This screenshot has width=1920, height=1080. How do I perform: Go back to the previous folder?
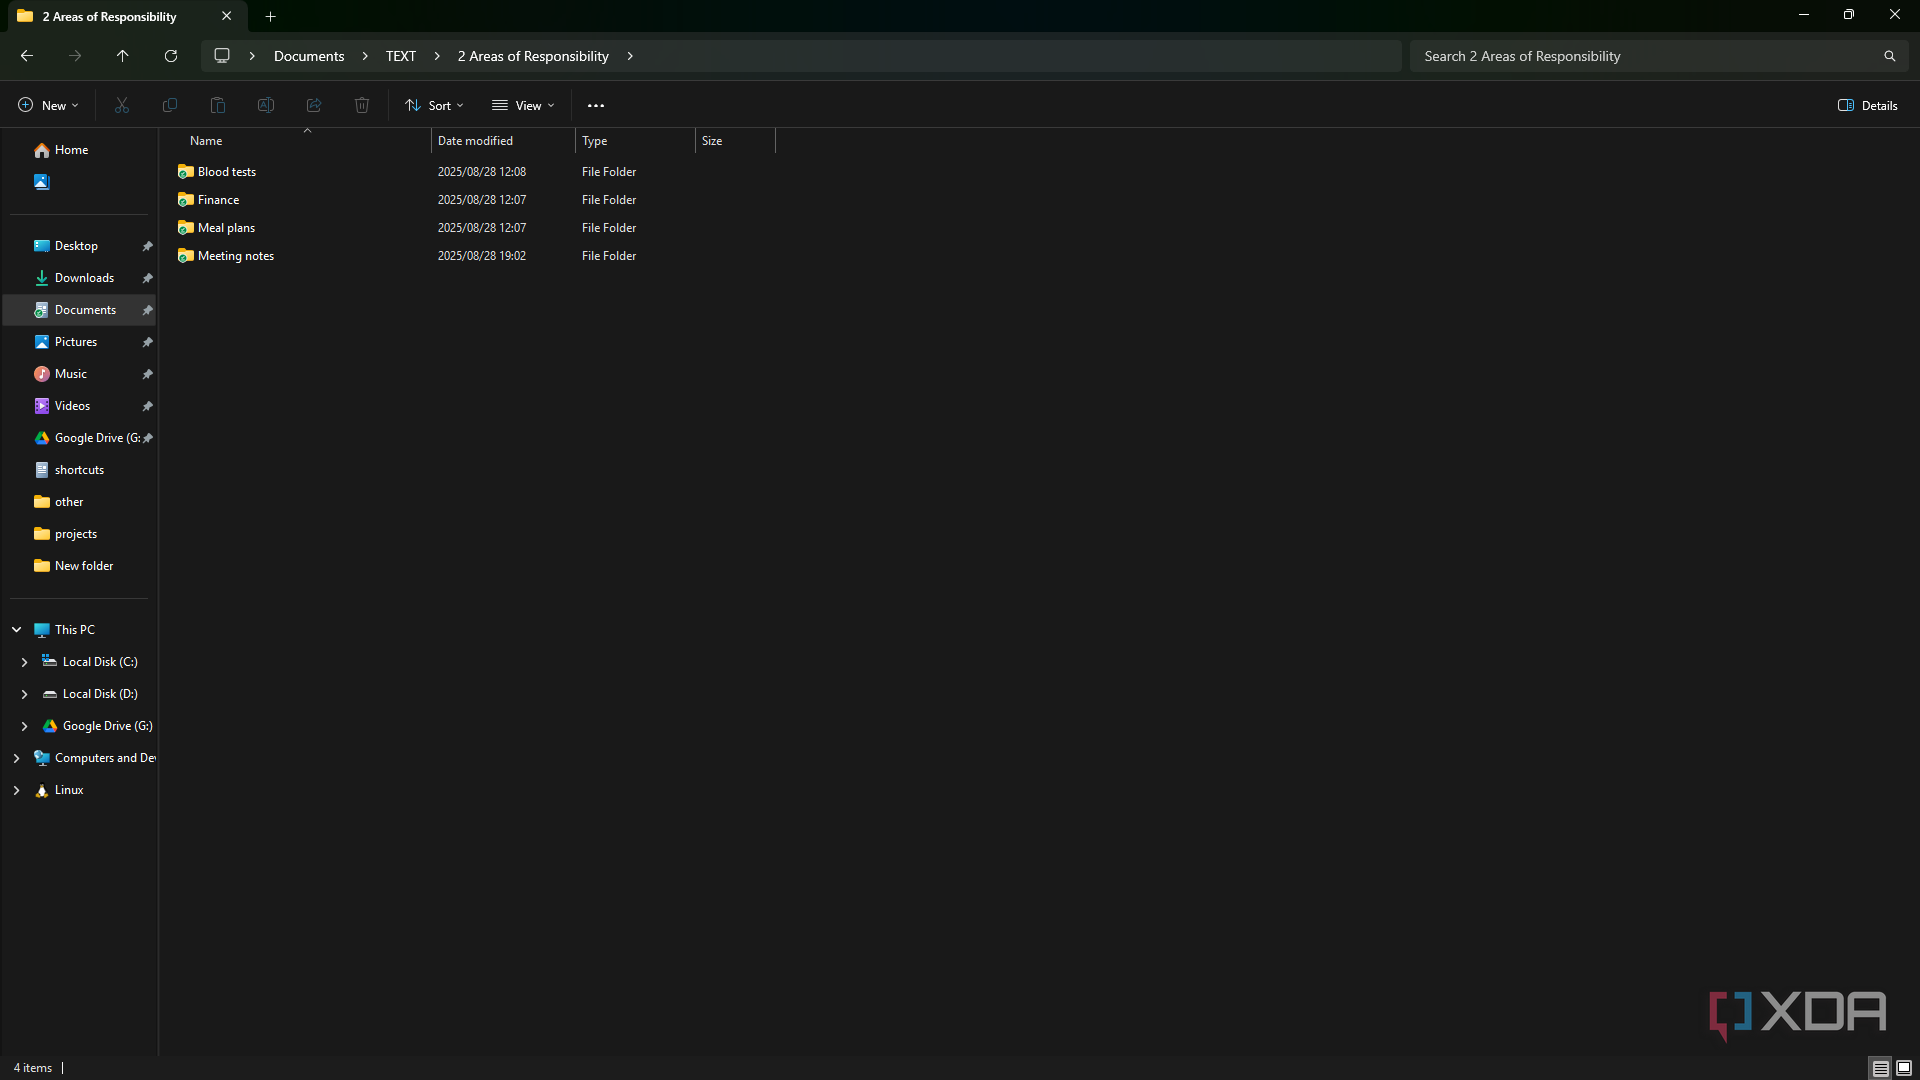(27, 56)
